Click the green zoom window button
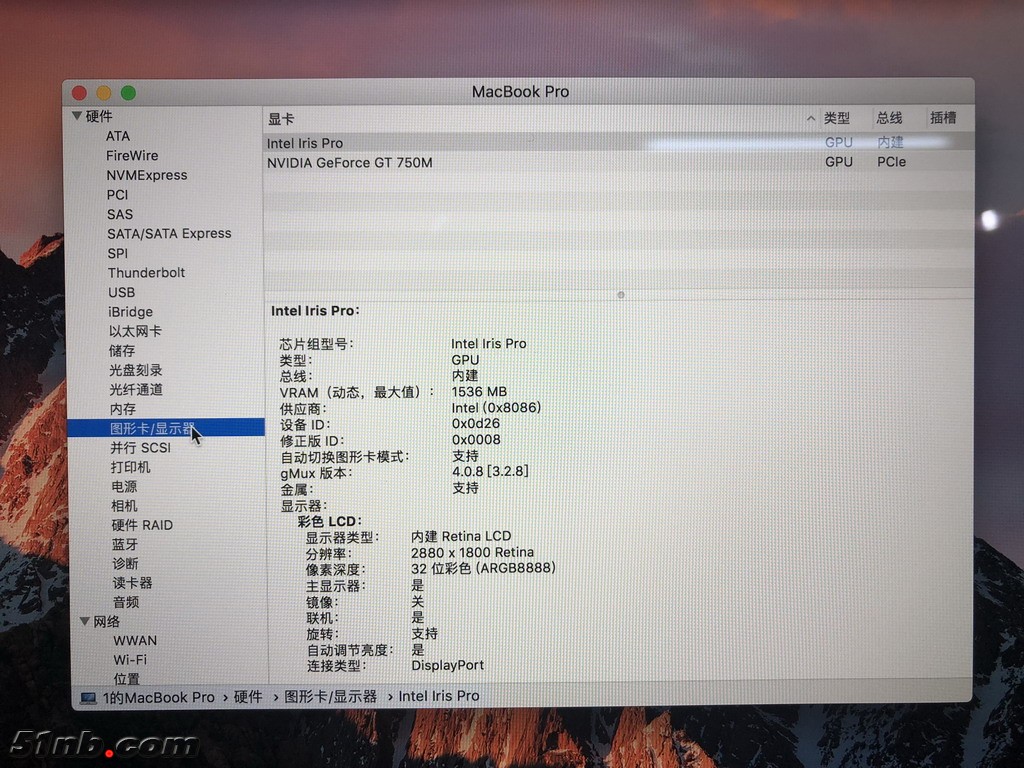 click(x=127, y=91)
